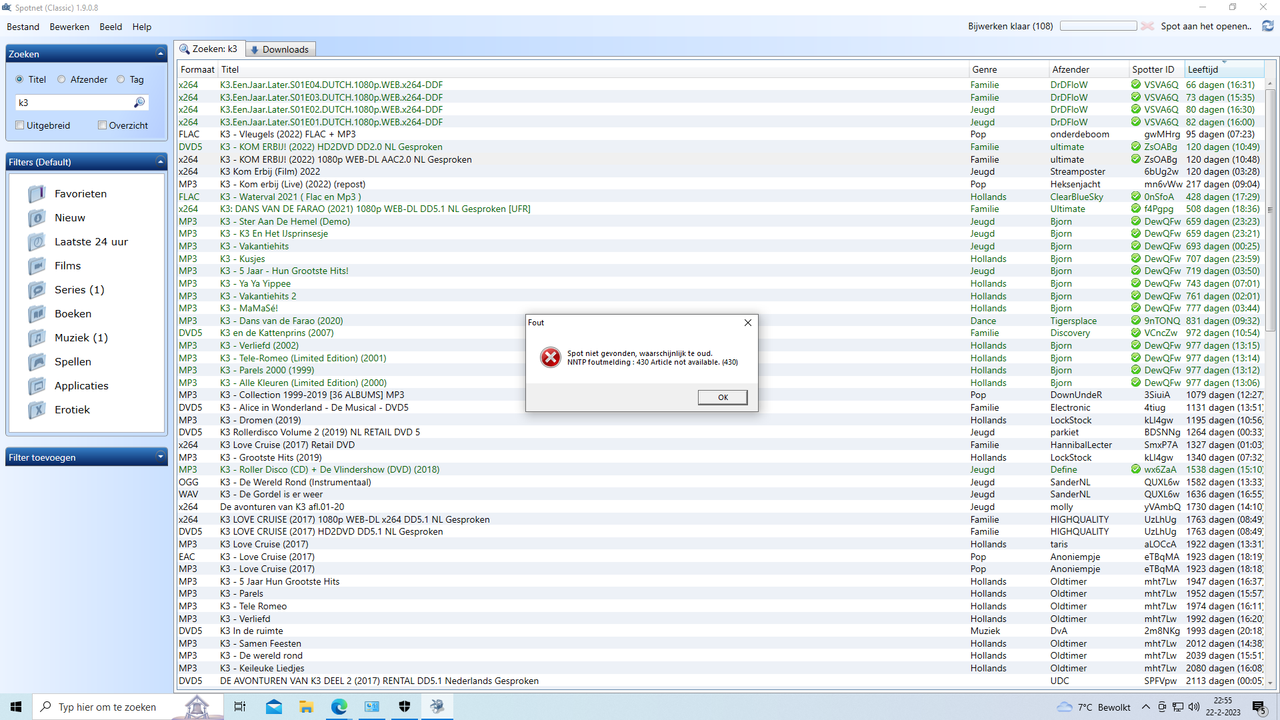Screen dimensions: 1280x720
Task: Select De avonturen van K3 afl.01-20
Action: 722,507
